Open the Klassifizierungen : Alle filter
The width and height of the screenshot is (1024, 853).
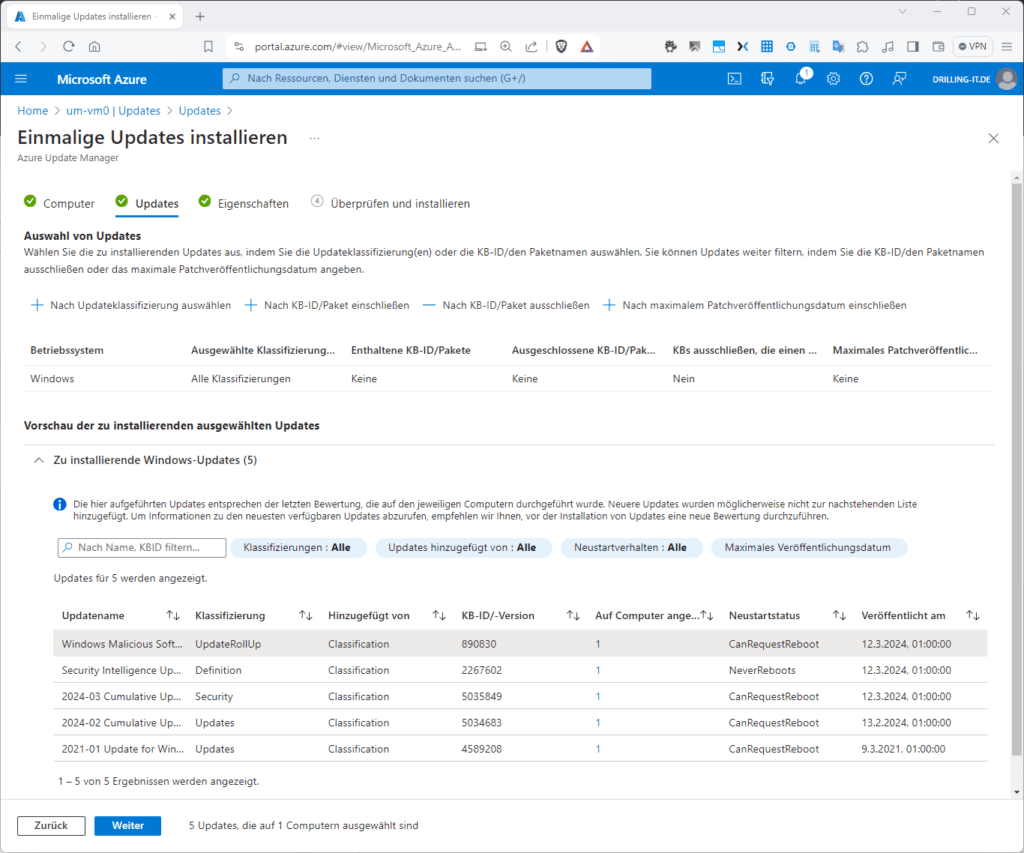point(297,547)
